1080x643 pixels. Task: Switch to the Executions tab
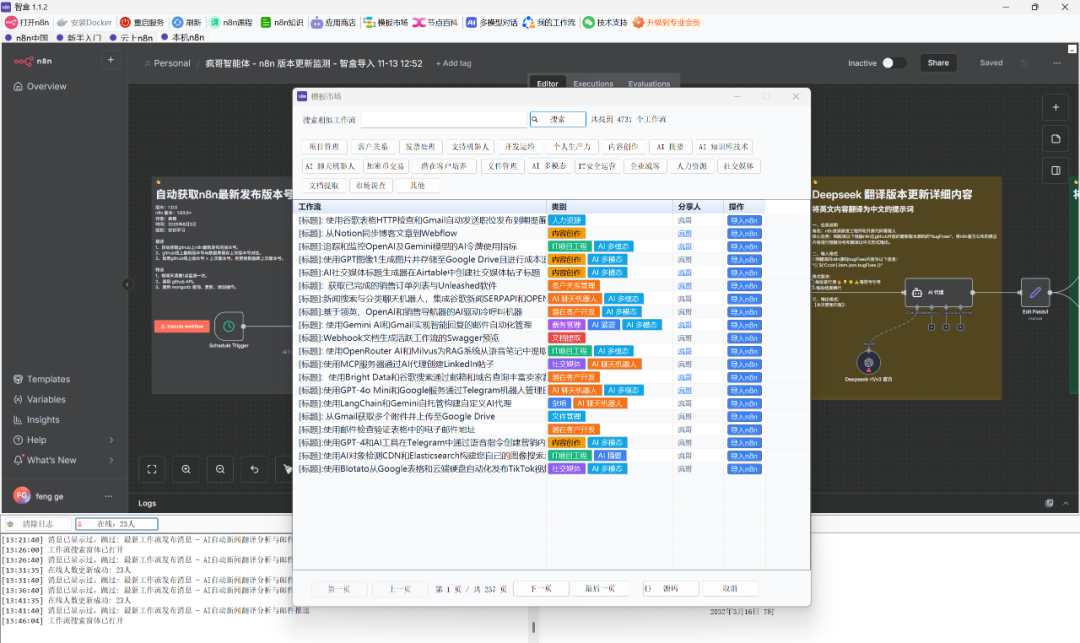point(593,84)
